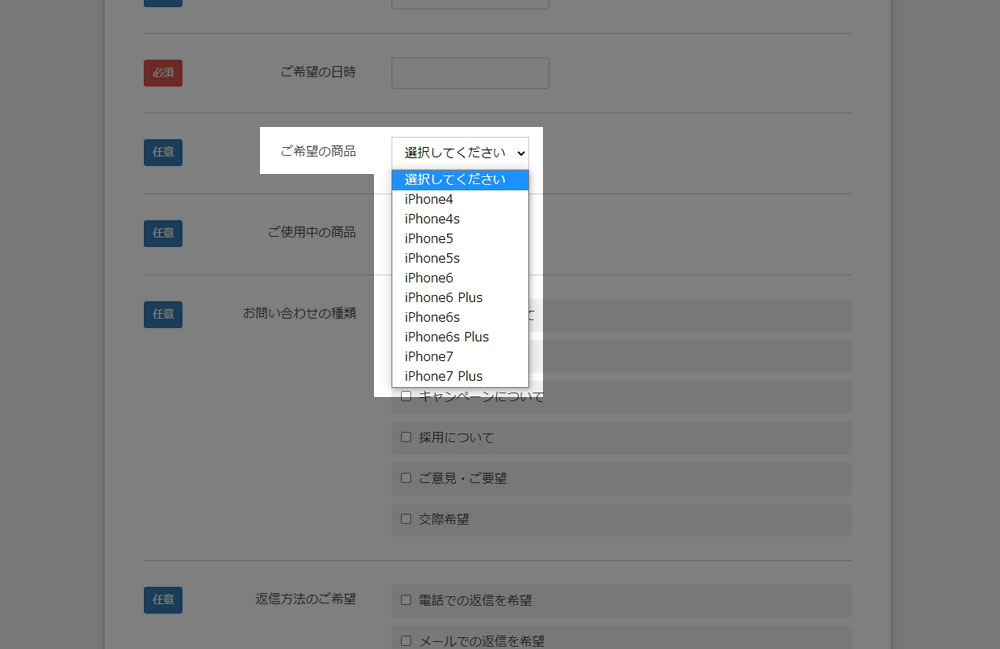Check the キャンペーンについて checkbox
Image resolution: width=1000 pixels, height=649 pixels.
point(406,397)
